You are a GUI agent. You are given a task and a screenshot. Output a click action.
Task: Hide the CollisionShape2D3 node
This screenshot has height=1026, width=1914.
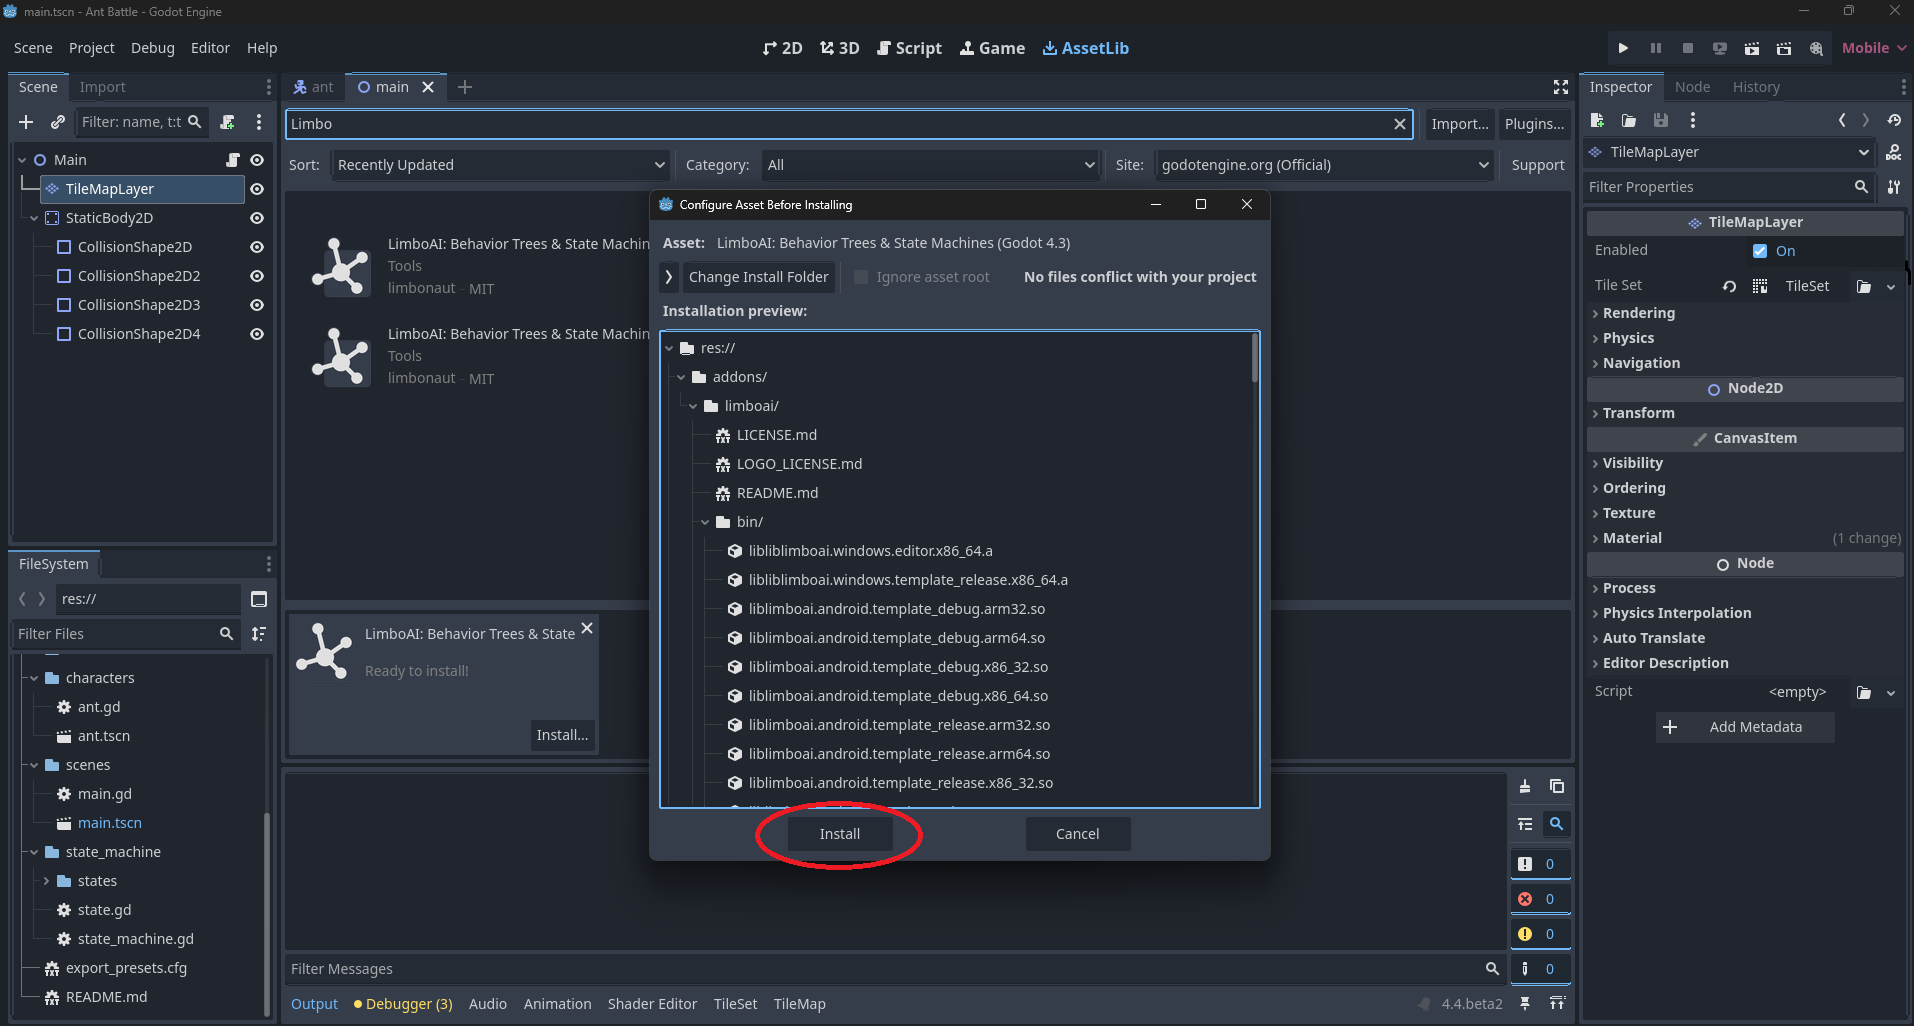257,305
